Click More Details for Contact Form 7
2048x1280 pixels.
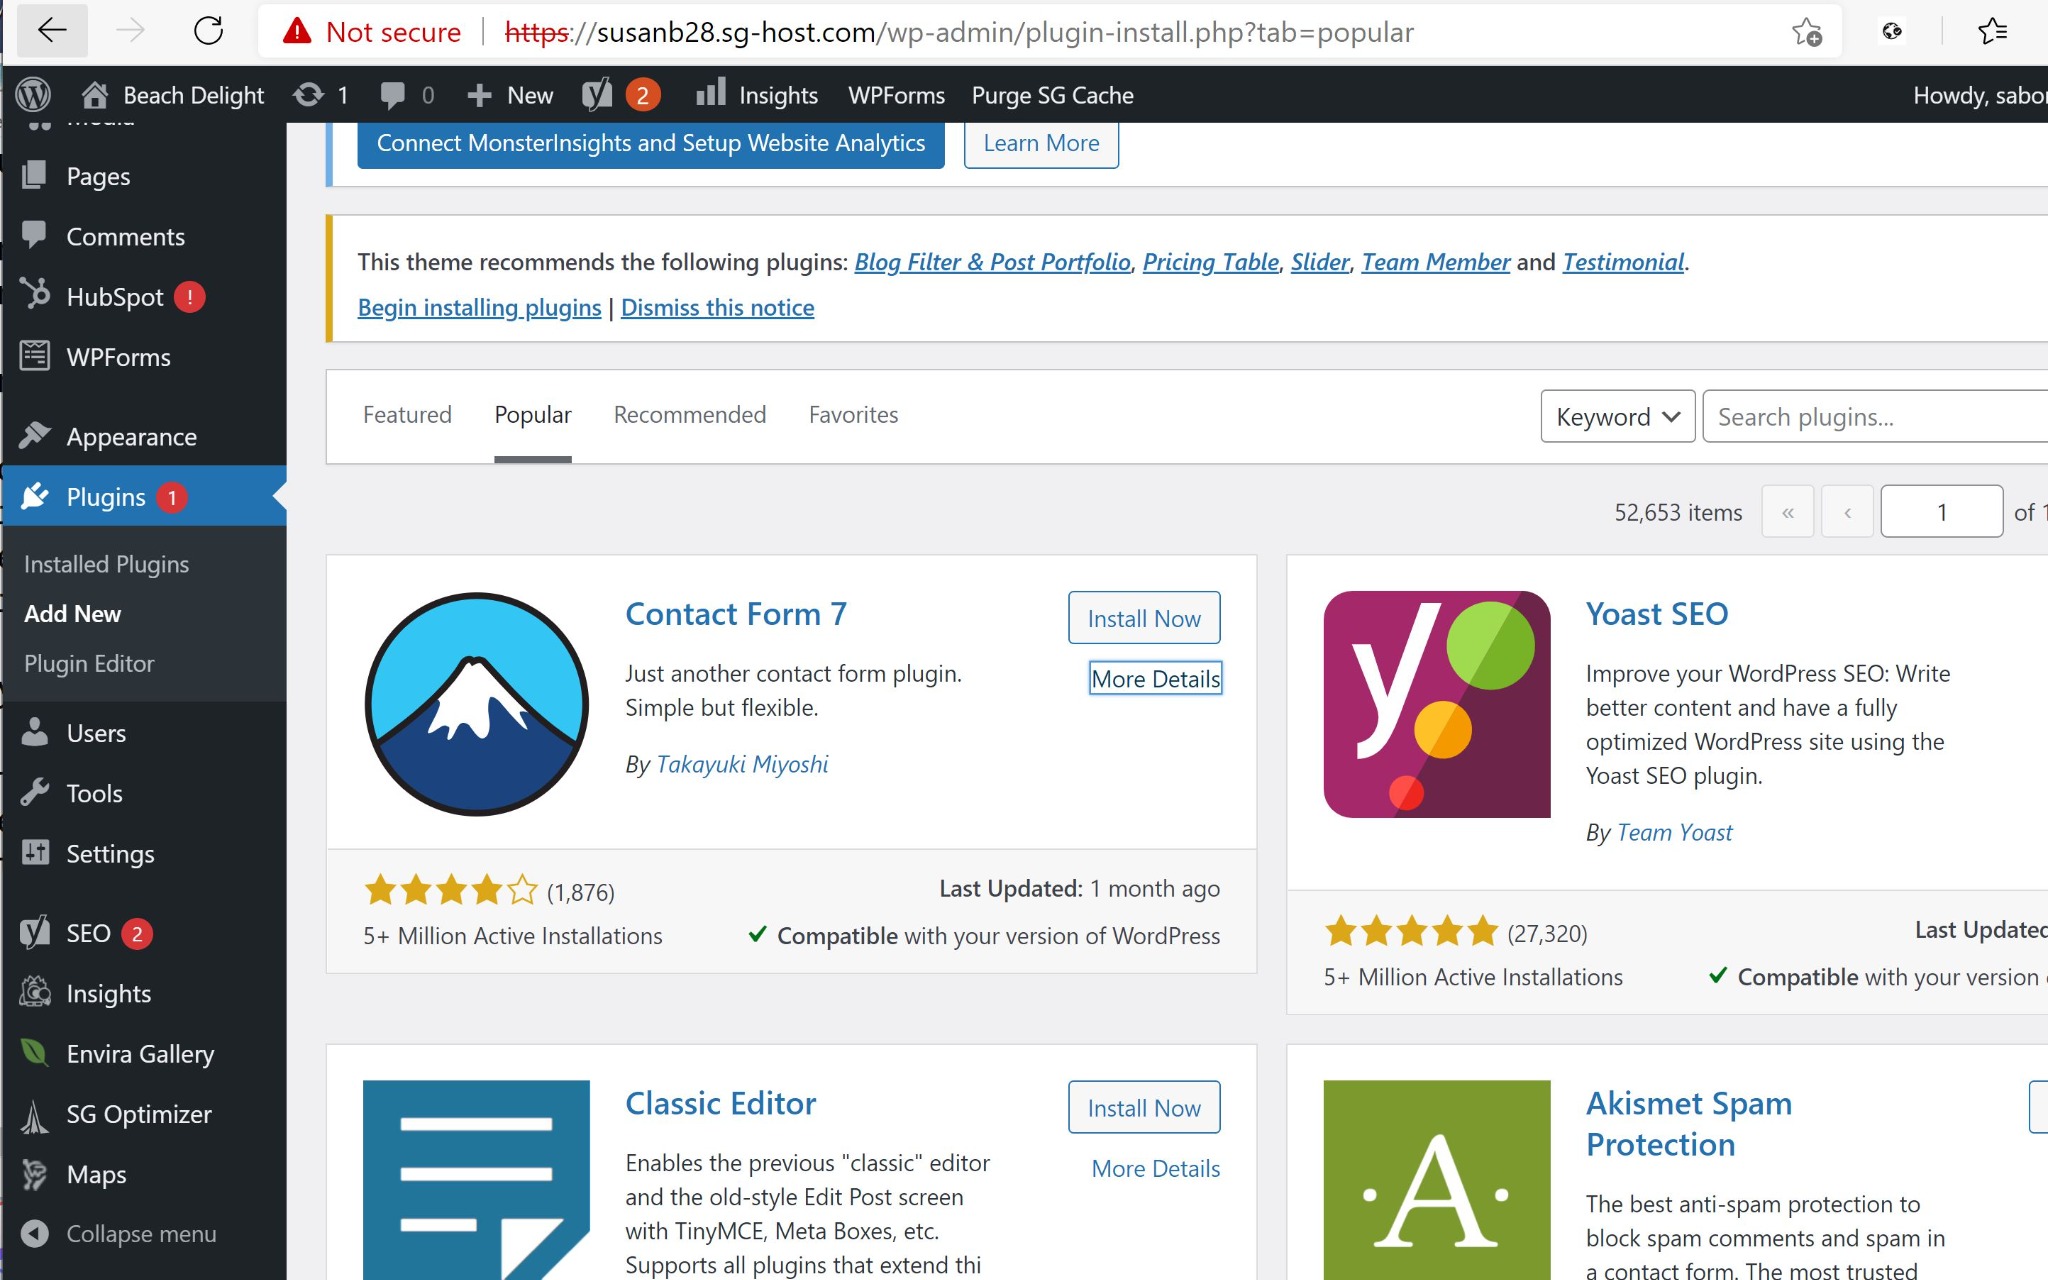1154,678
